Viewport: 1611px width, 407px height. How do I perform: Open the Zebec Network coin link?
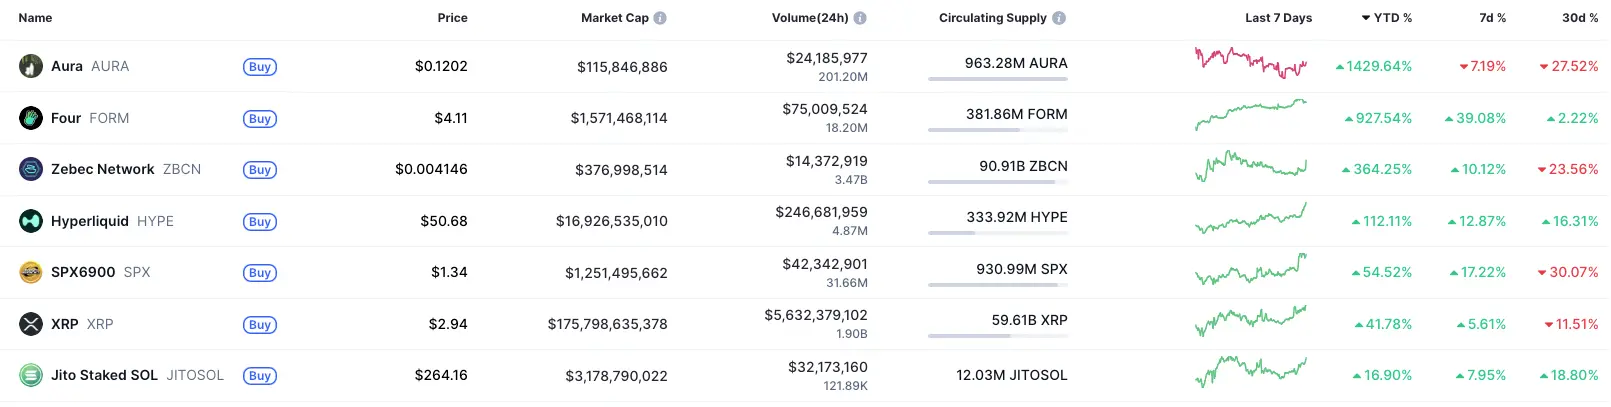(x=103, y=169)
